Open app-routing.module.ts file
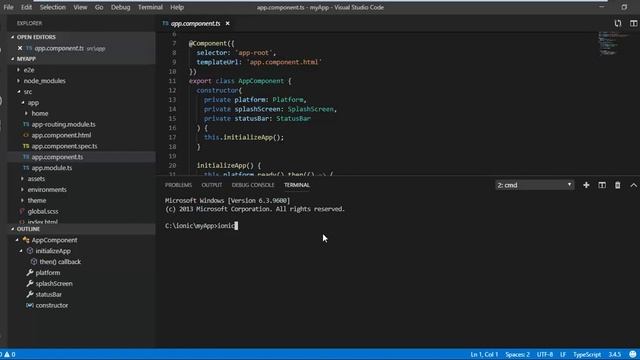This screenshot has height=360, width=640. (x=63, y=124)
